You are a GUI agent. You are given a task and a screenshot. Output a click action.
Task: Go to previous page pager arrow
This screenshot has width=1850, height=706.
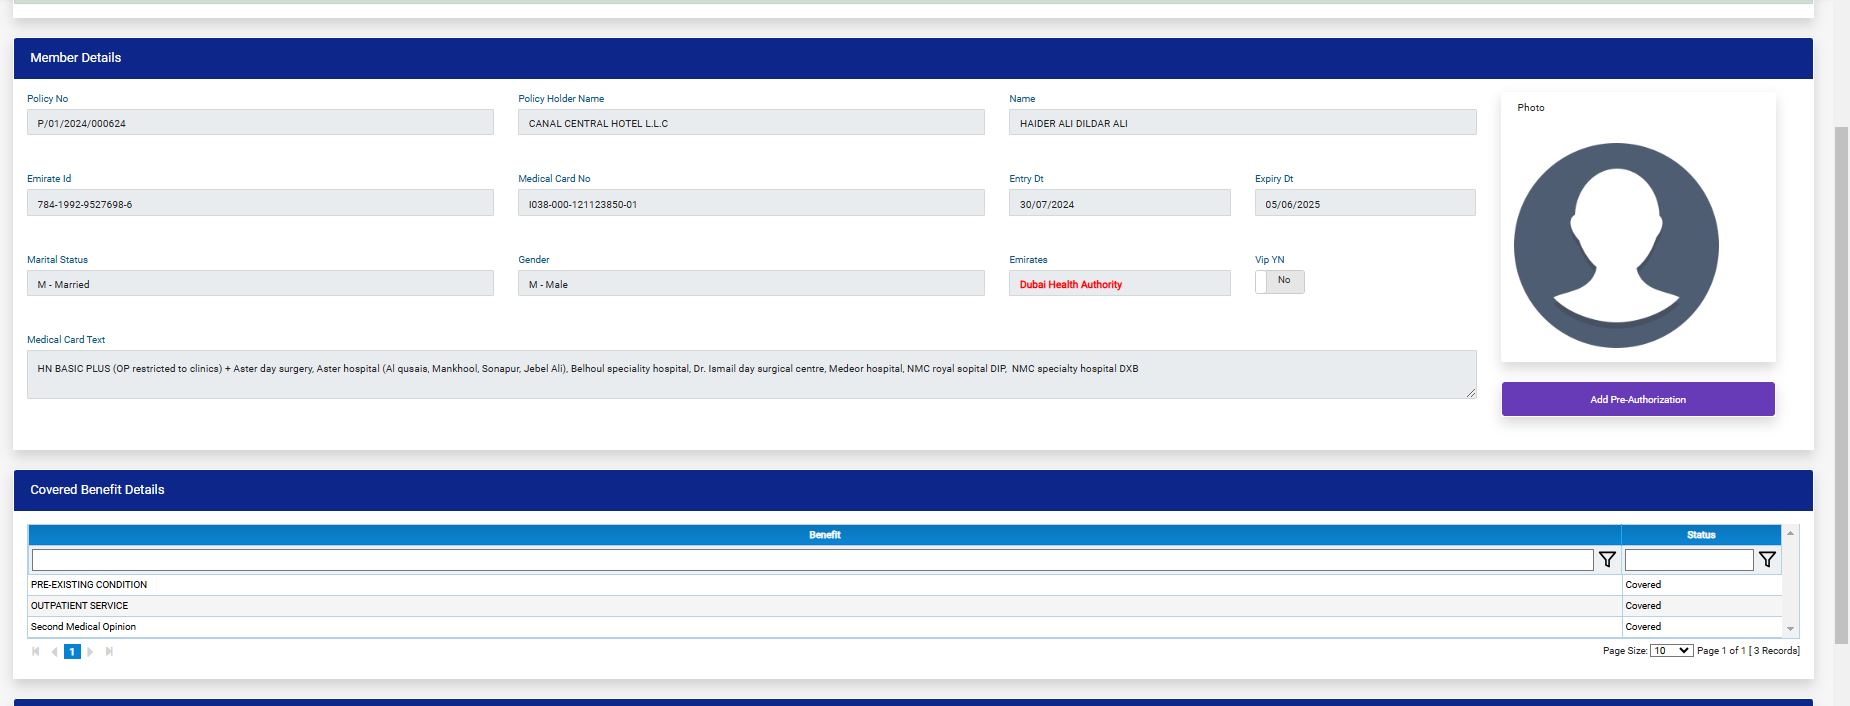coord(54,651)
